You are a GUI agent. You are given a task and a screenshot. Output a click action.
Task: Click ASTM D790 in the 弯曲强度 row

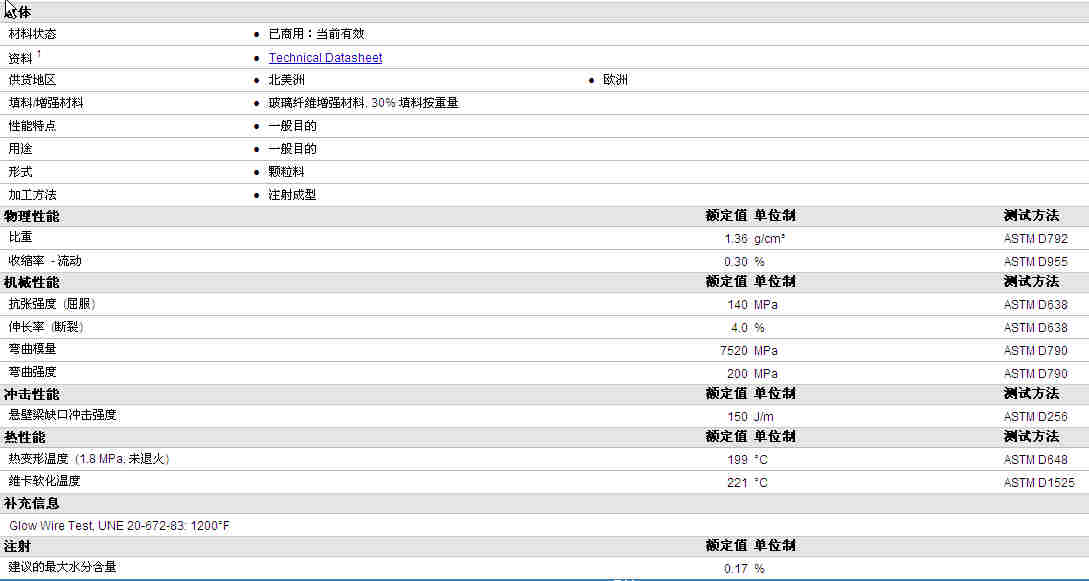point(1036,373)
